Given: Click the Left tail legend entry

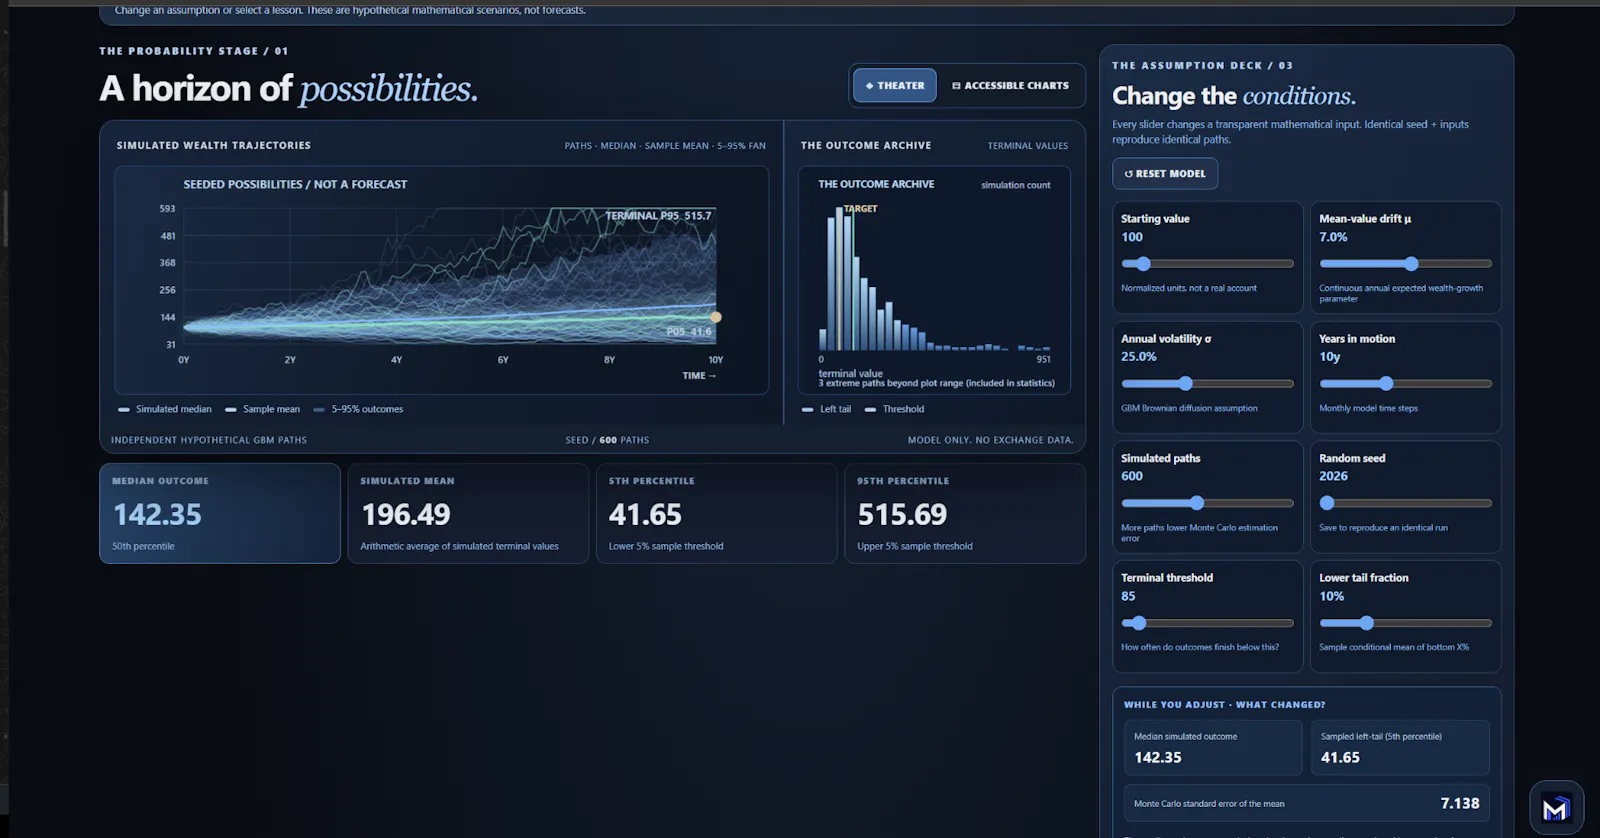Looking at the screenshot, I should click(x=826, y=409).
